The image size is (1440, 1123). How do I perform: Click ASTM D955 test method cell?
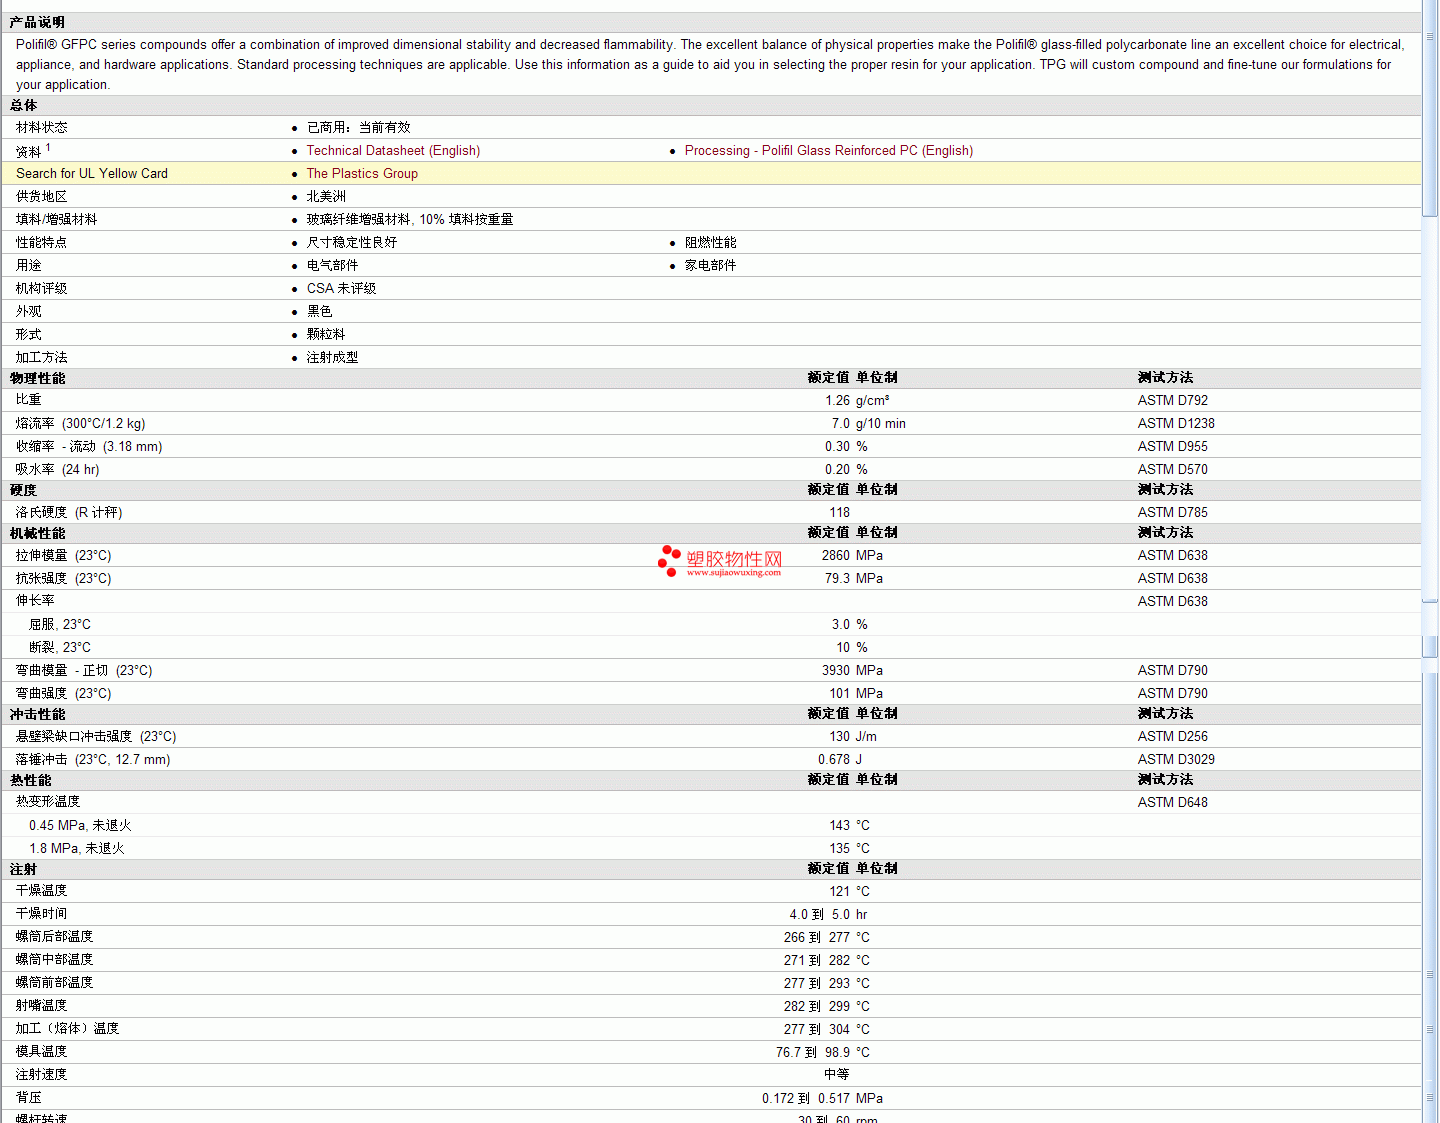[1172, 446]
